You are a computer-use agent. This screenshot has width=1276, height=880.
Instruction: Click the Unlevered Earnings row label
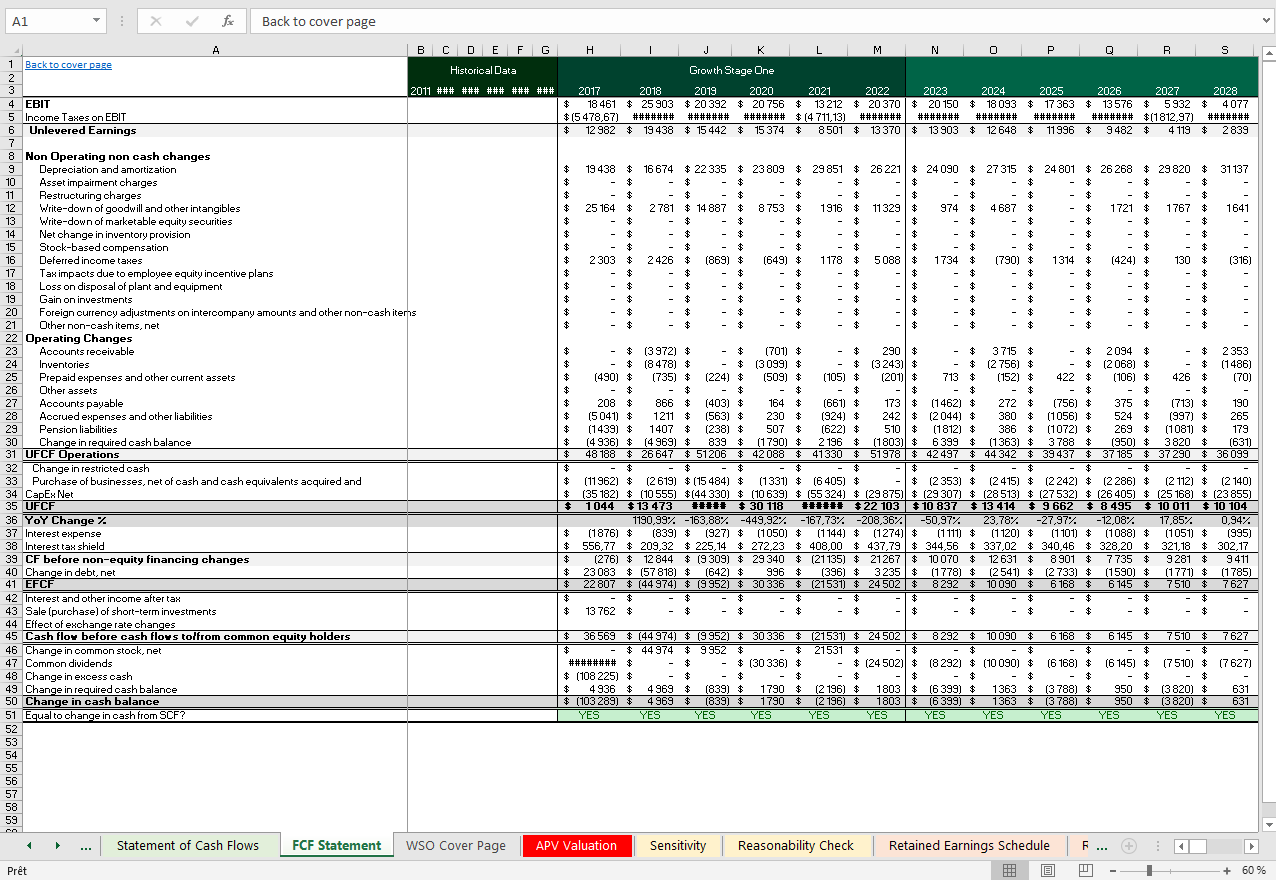(82, 130)
